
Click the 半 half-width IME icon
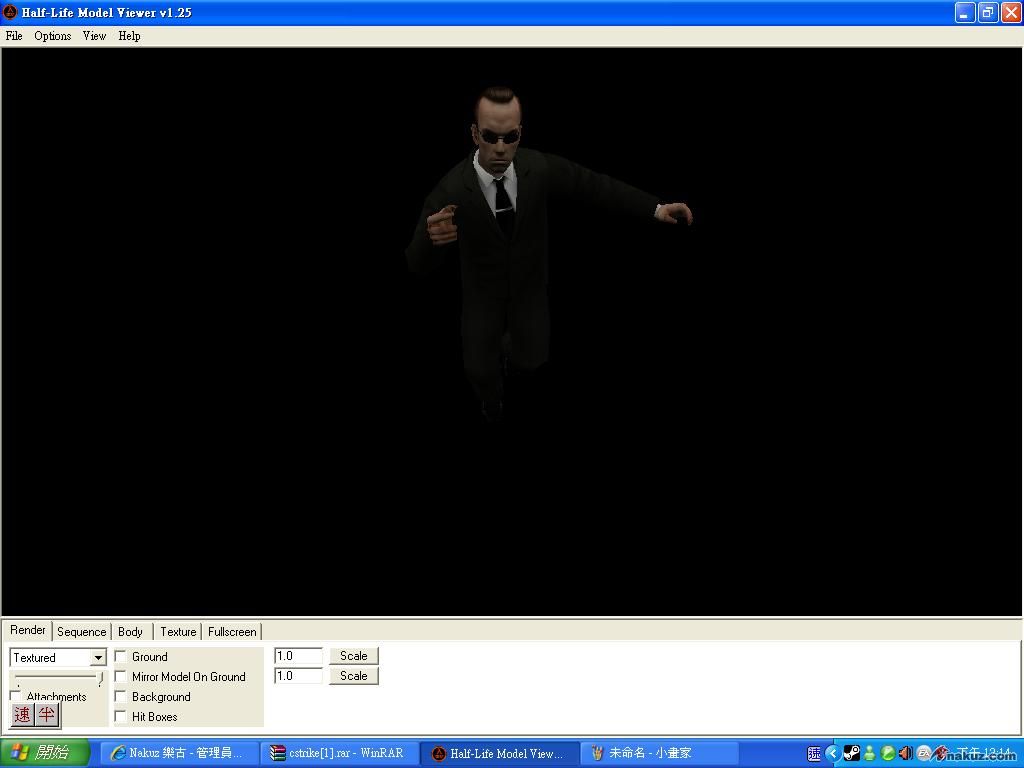[x=46, y=714]
